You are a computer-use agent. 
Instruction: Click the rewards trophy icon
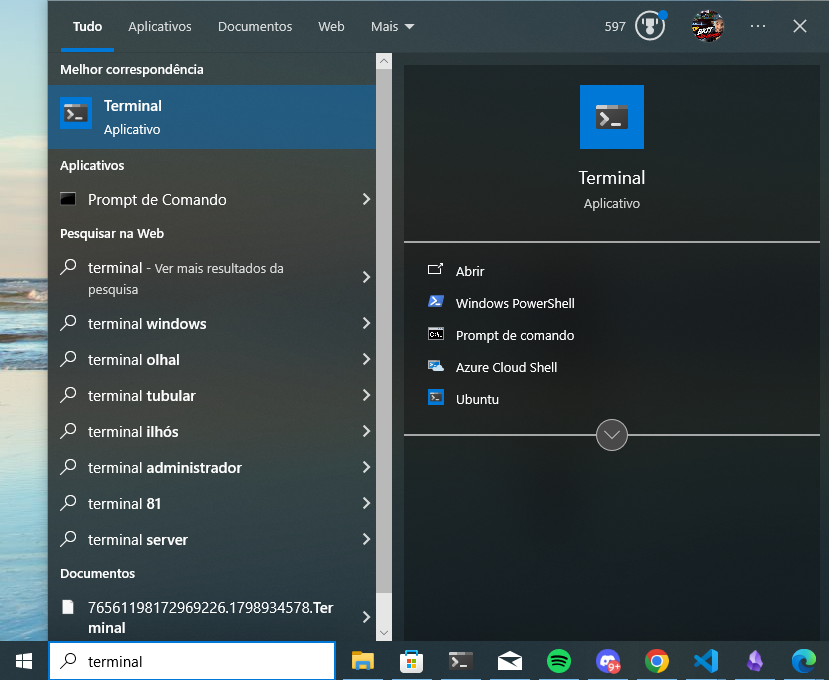click(x=650, y=27)
